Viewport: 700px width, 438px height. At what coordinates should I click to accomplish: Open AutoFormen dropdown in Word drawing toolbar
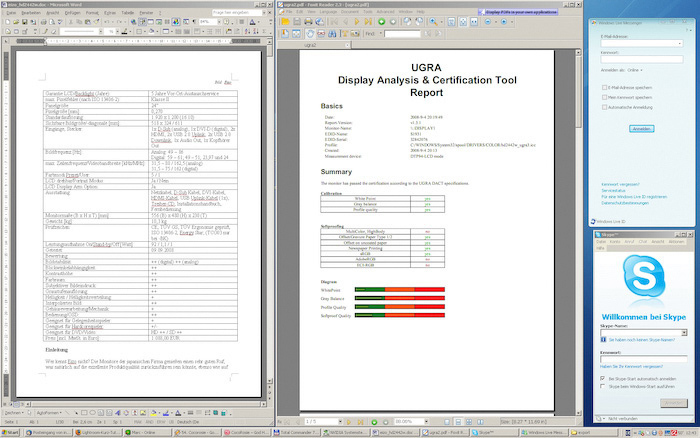(48, 413)
